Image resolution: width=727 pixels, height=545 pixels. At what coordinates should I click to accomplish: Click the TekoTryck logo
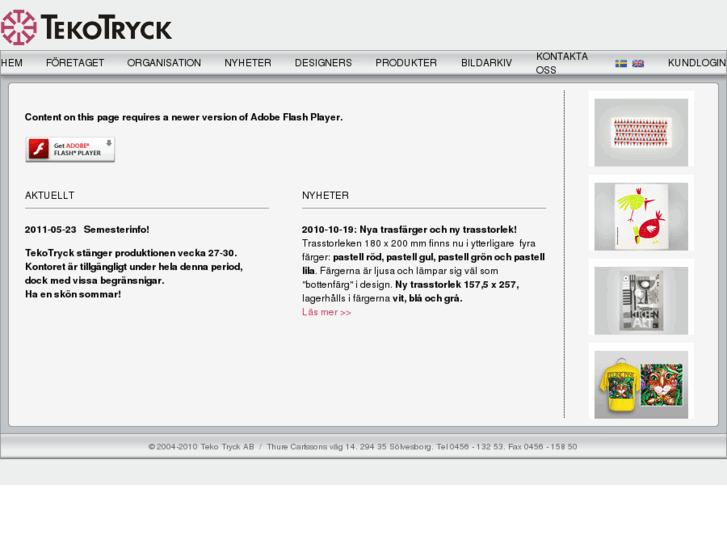coord(86,27)
